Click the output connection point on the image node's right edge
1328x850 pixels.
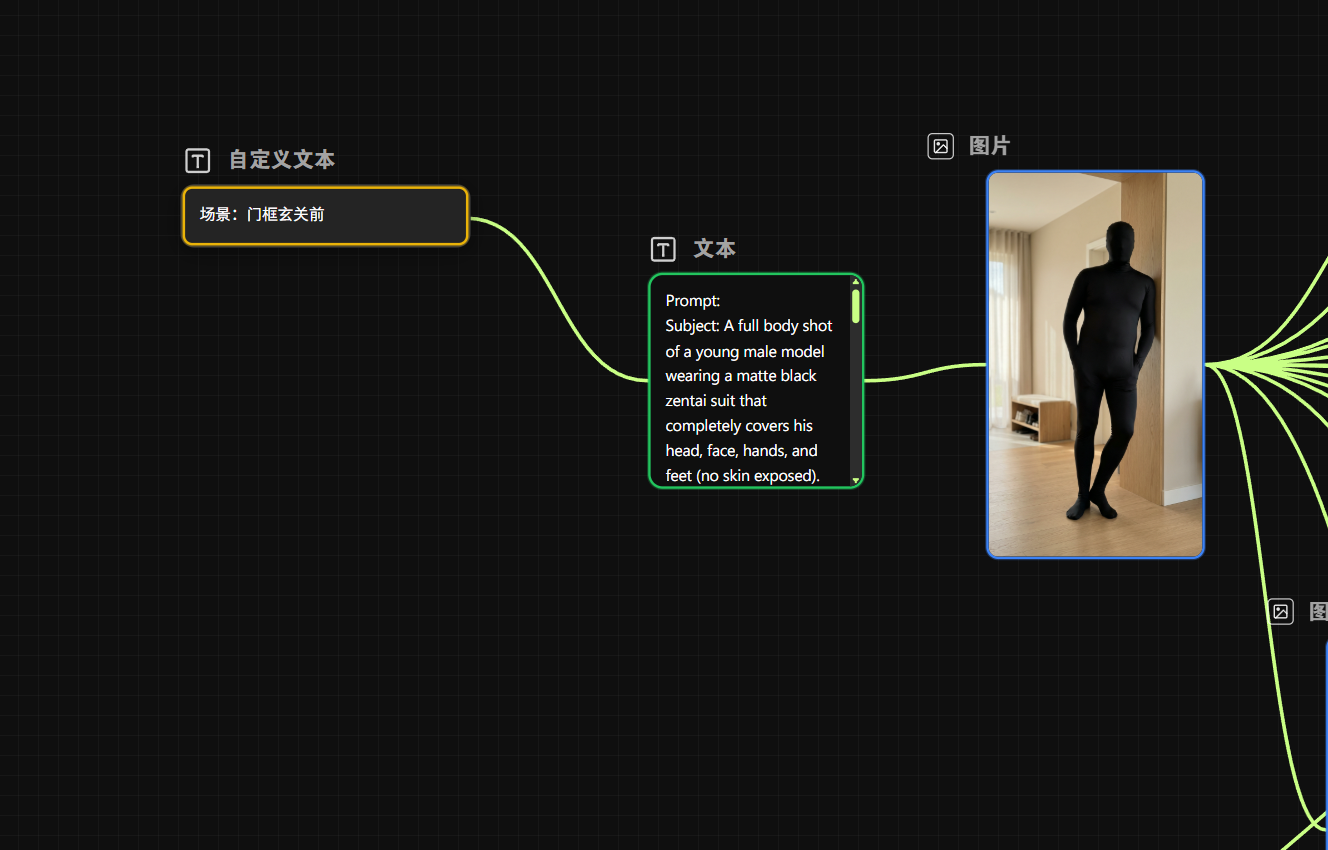pyautogui.click(x=1205, y=365)
